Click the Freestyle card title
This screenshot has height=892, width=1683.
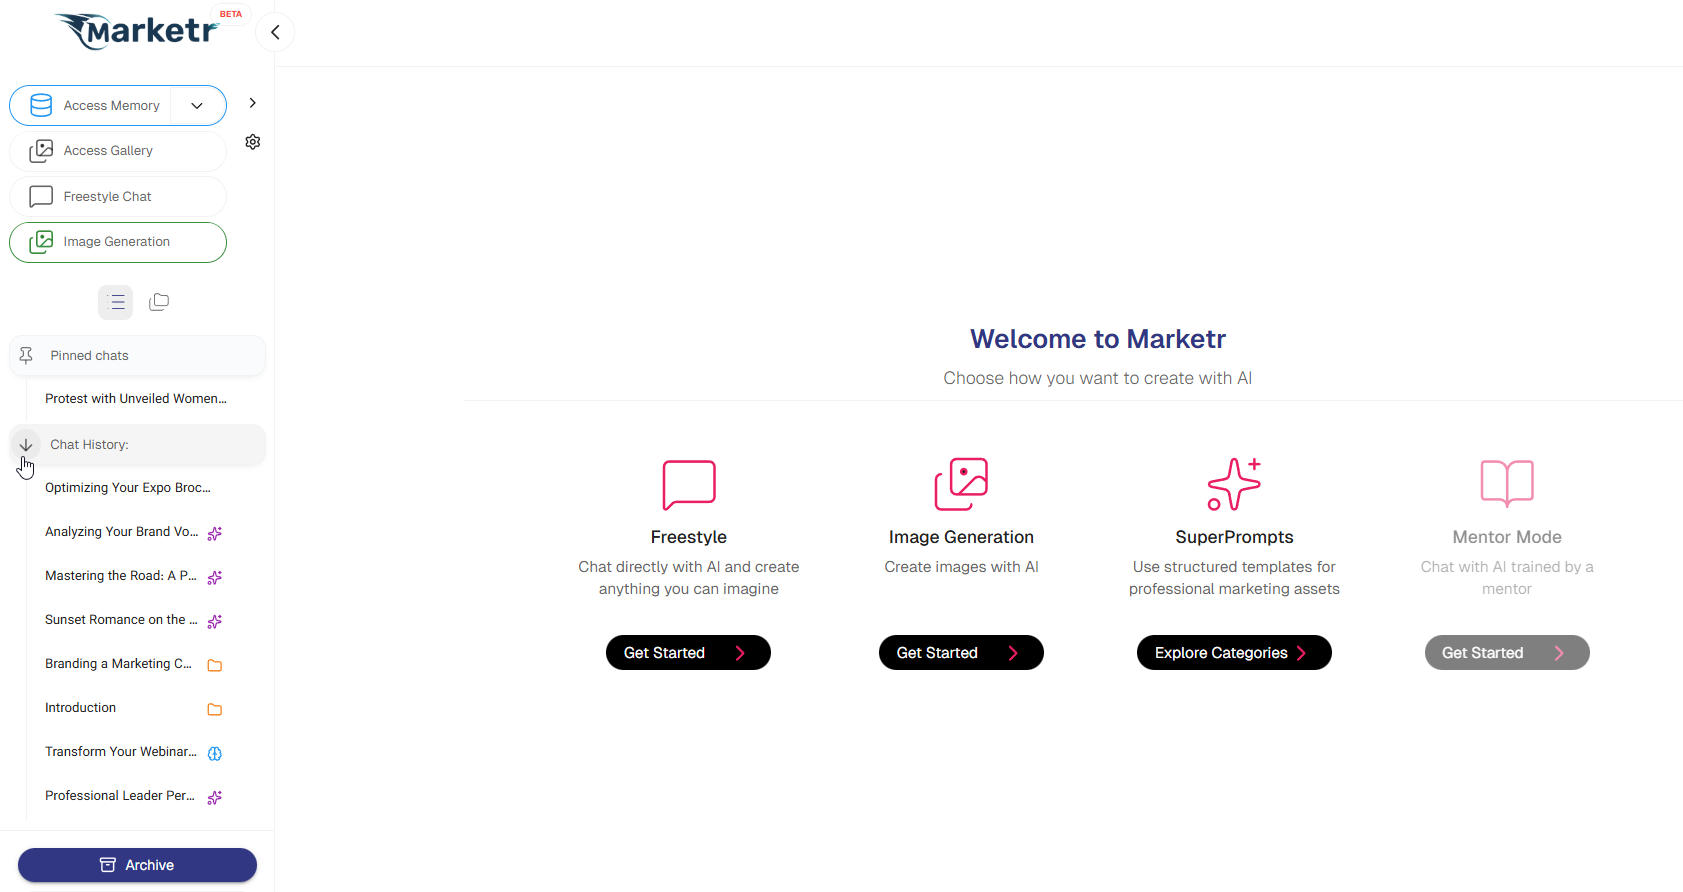pyautogui.click(x=689, y=537)
